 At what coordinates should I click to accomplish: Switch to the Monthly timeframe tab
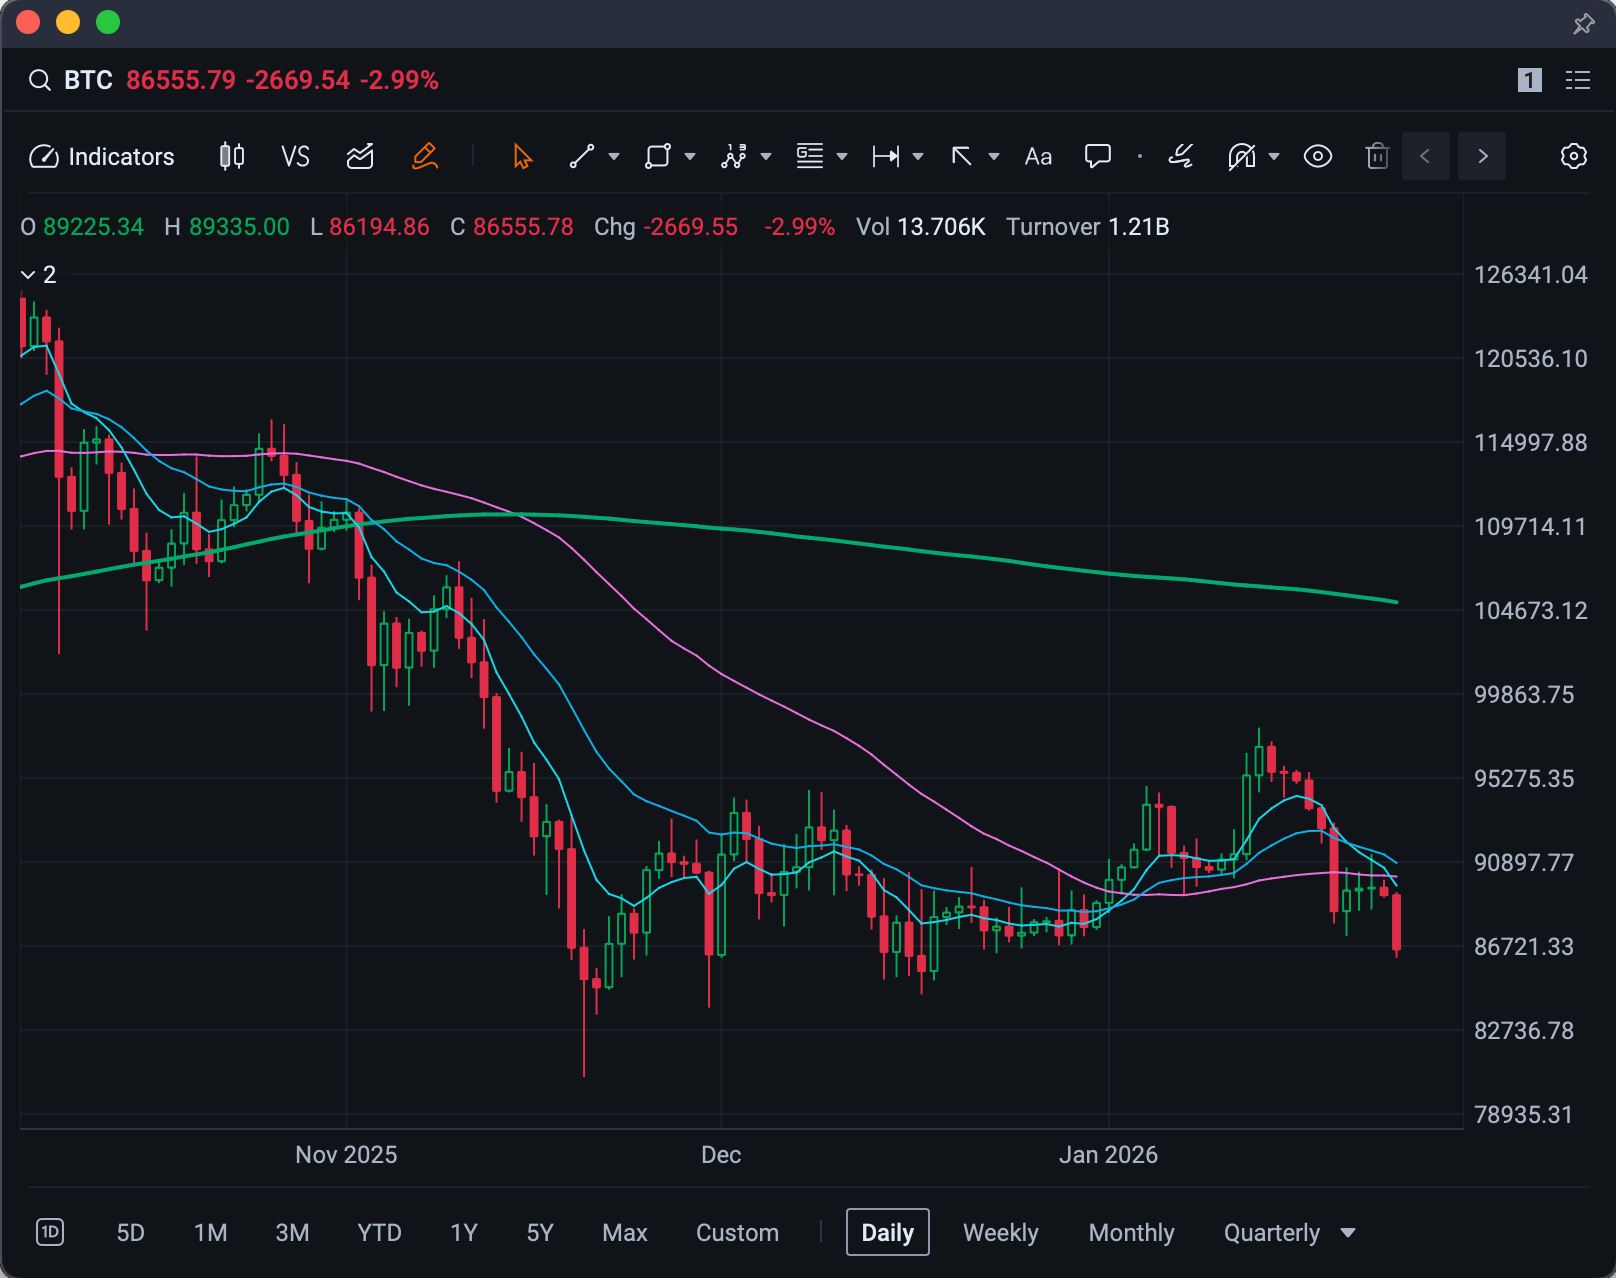point(1131,1232)
